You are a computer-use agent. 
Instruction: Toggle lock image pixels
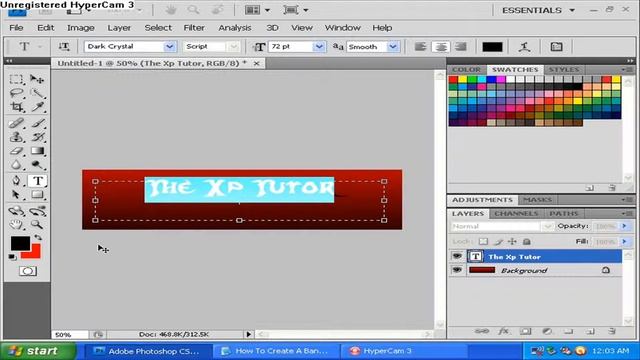click(x=498, y=242)
